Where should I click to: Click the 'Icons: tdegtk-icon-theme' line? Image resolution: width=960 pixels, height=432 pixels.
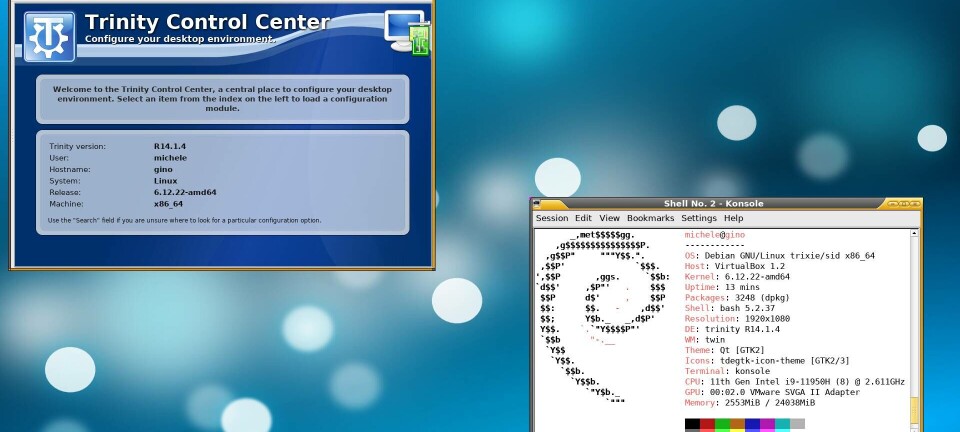point(767,360)
